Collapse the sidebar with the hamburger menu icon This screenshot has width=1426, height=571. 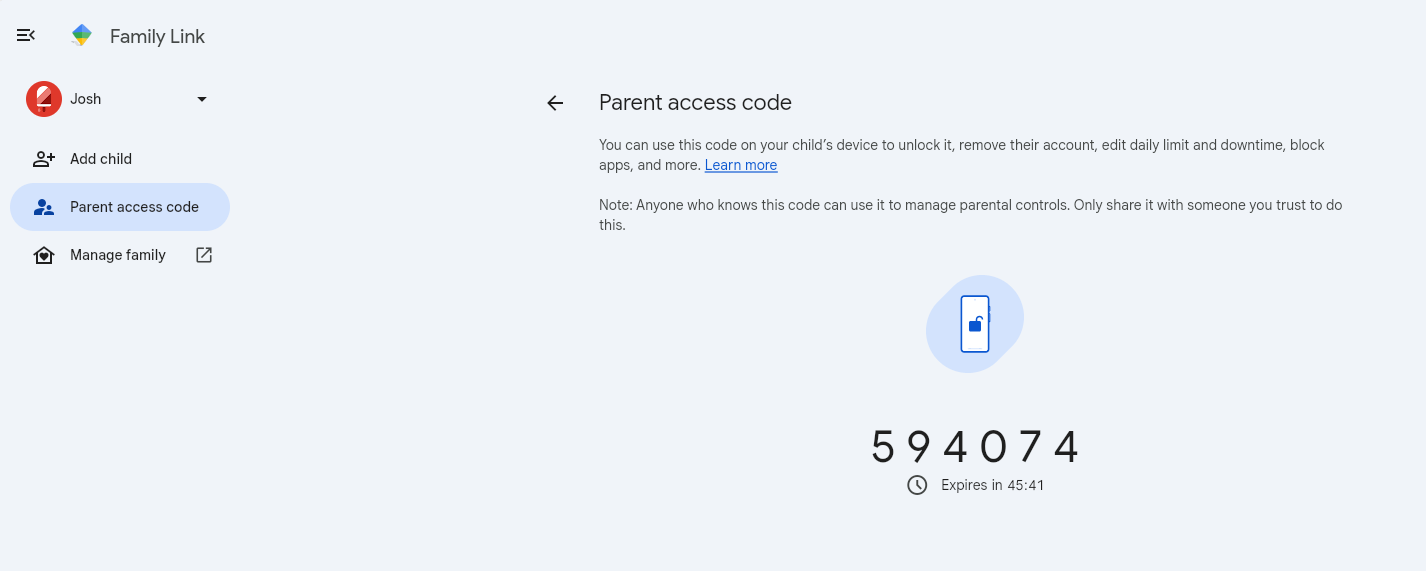pos(26,35)
